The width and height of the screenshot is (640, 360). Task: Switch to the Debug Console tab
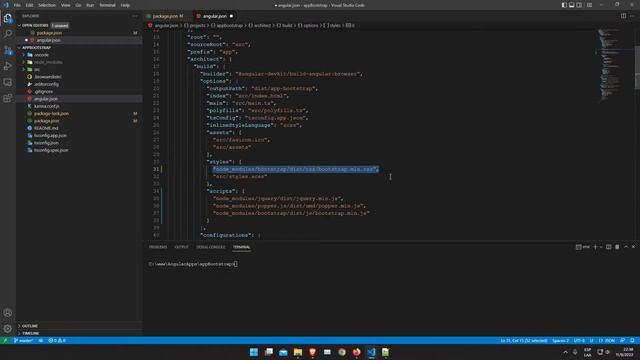pyautogui.click(x=211, y=247)
